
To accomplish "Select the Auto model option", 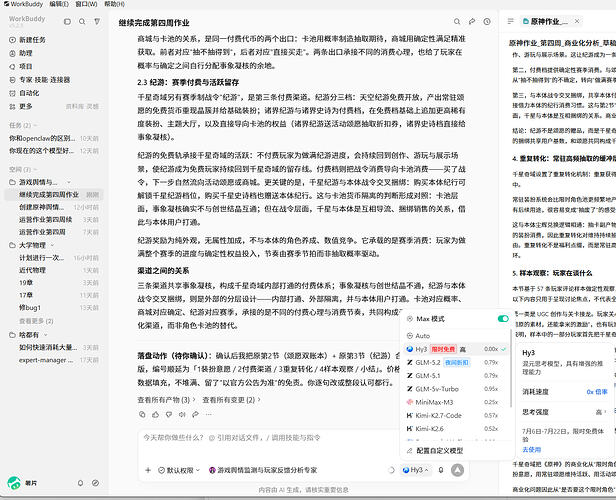I will (x=456, y=336).
